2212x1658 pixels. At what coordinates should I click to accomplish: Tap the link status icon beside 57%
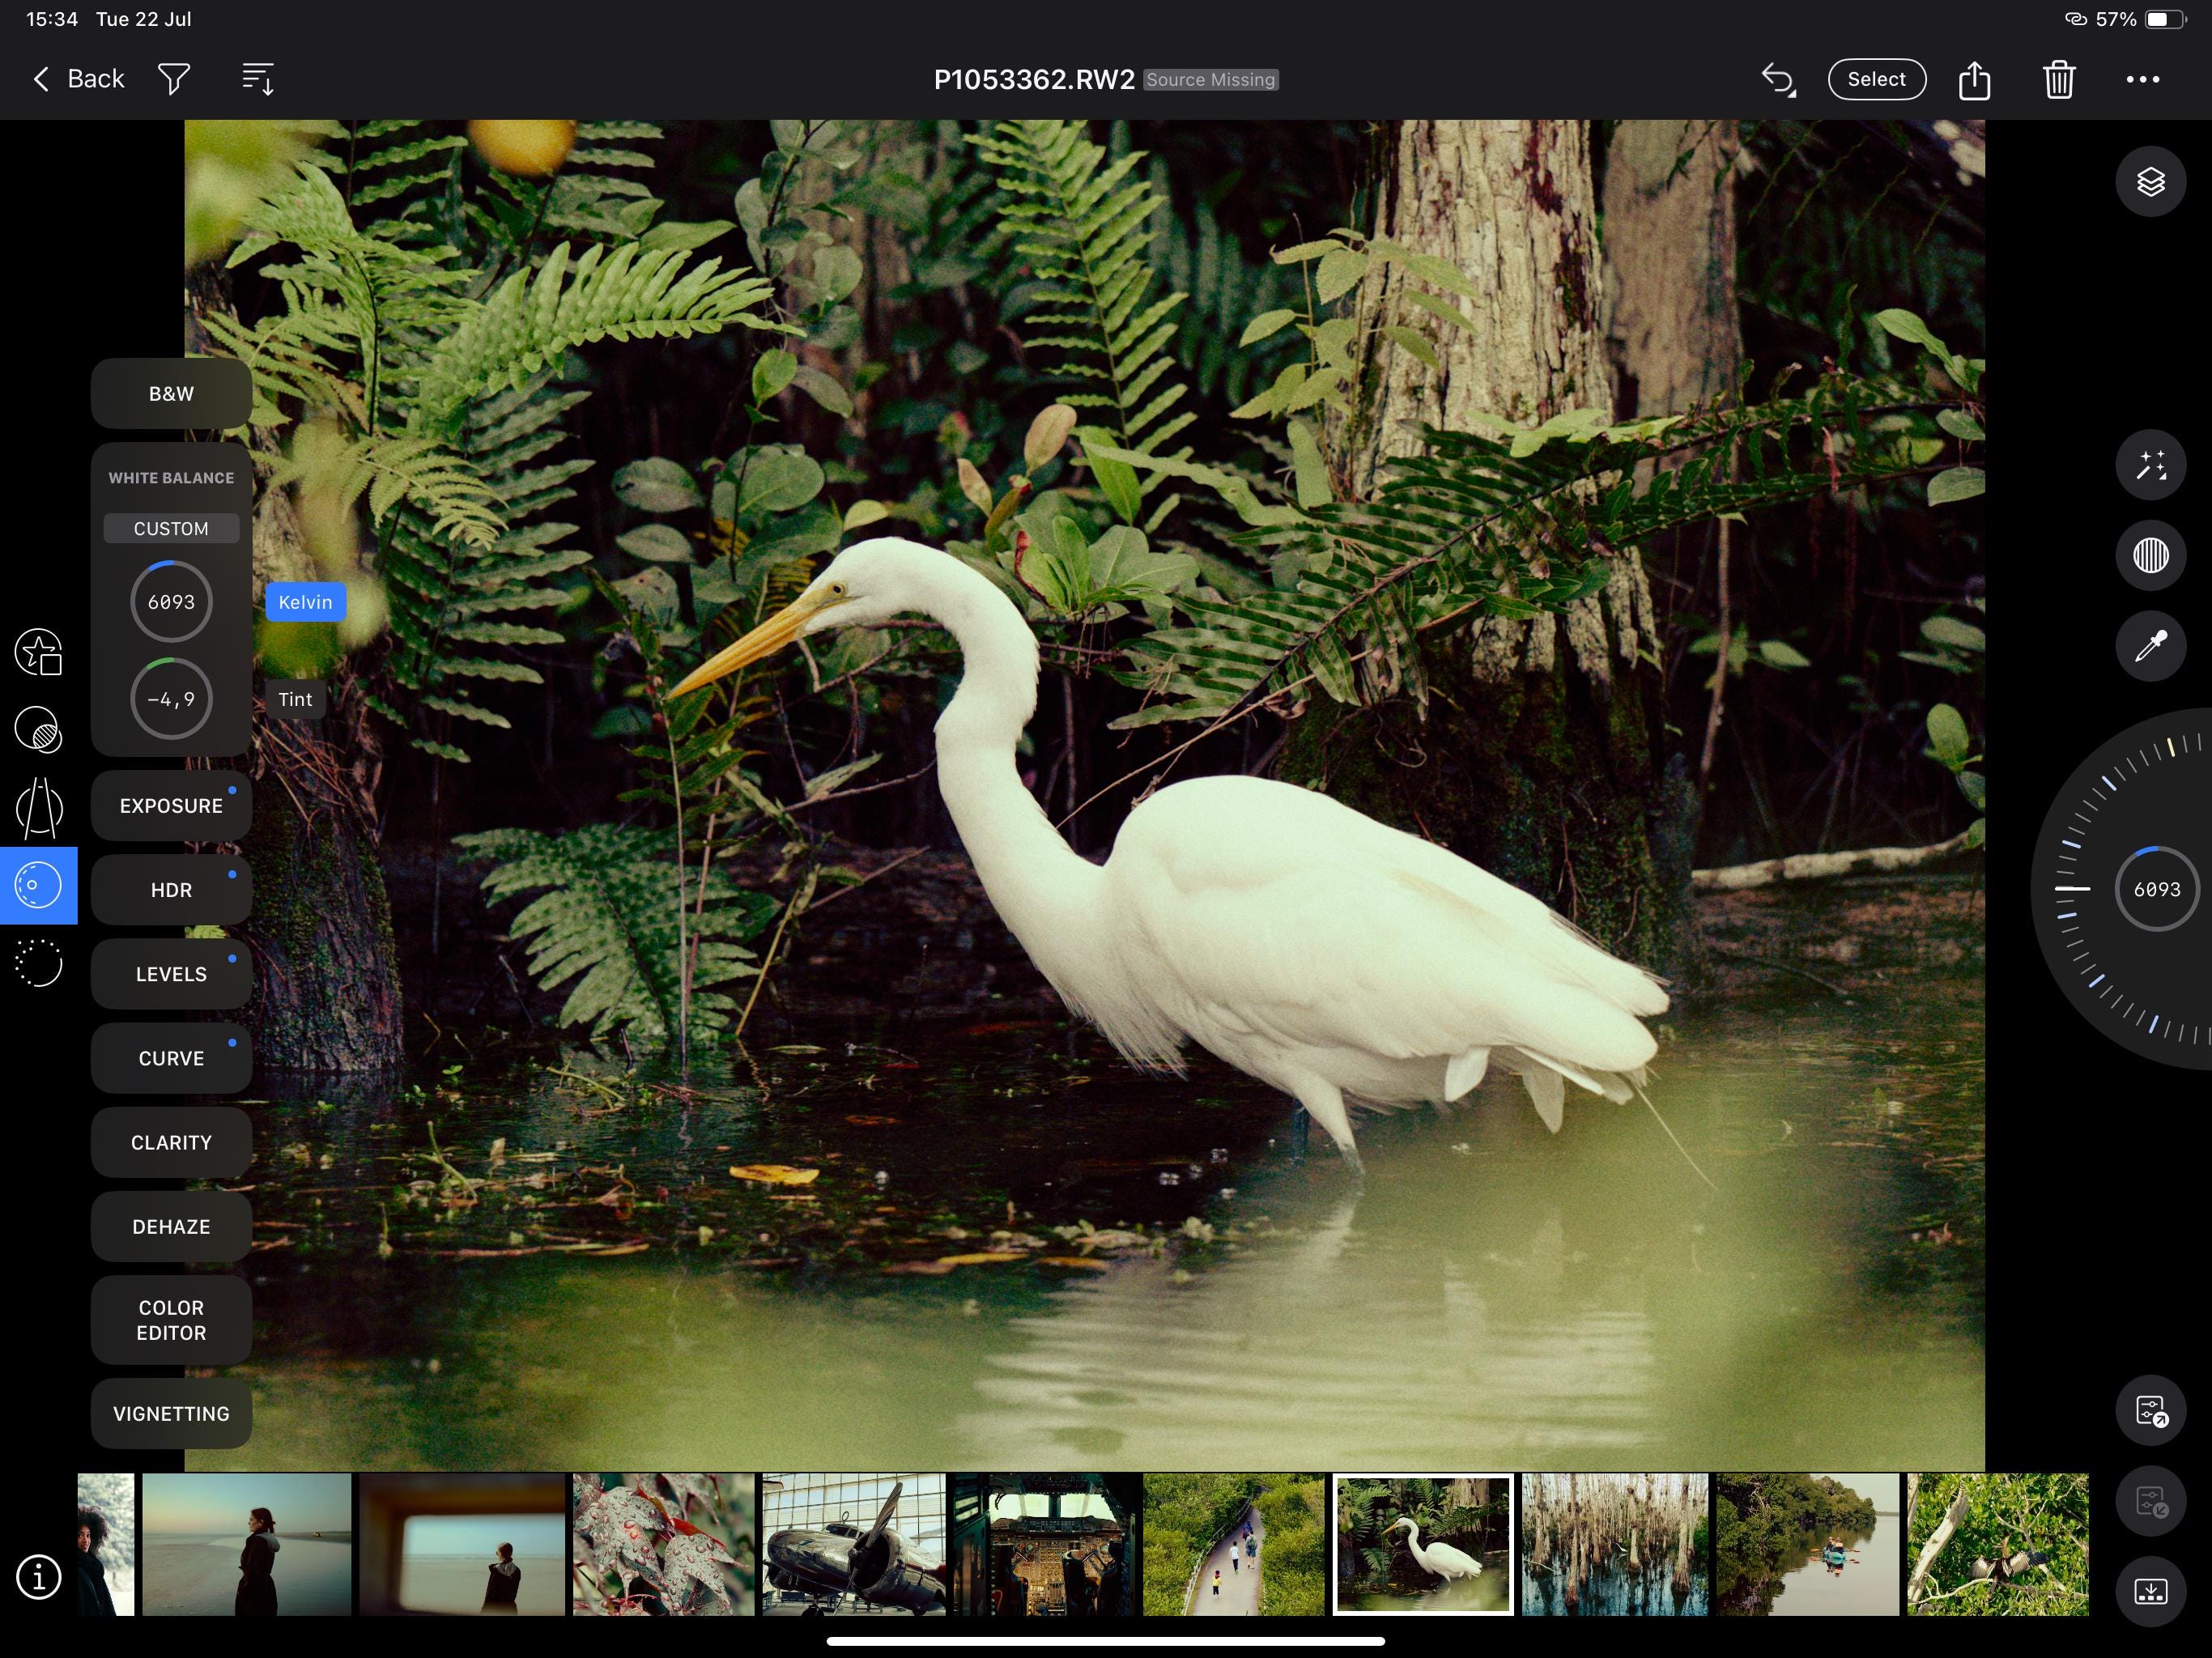click(2075, 19)
